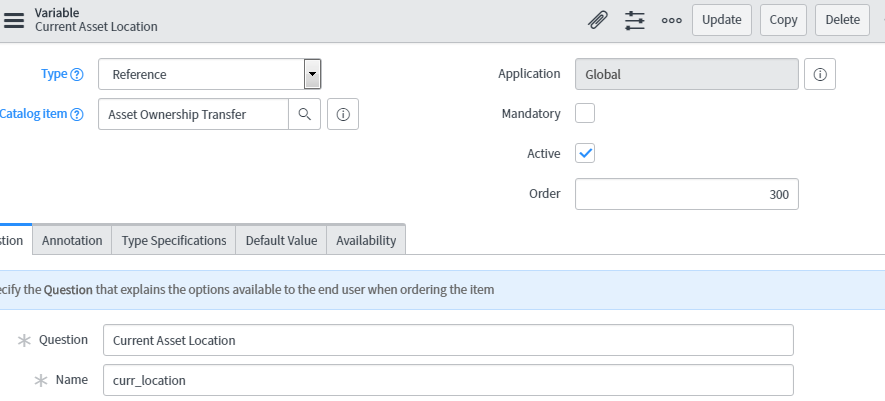Open the Type dropdown showing Reference

point(209,74)
